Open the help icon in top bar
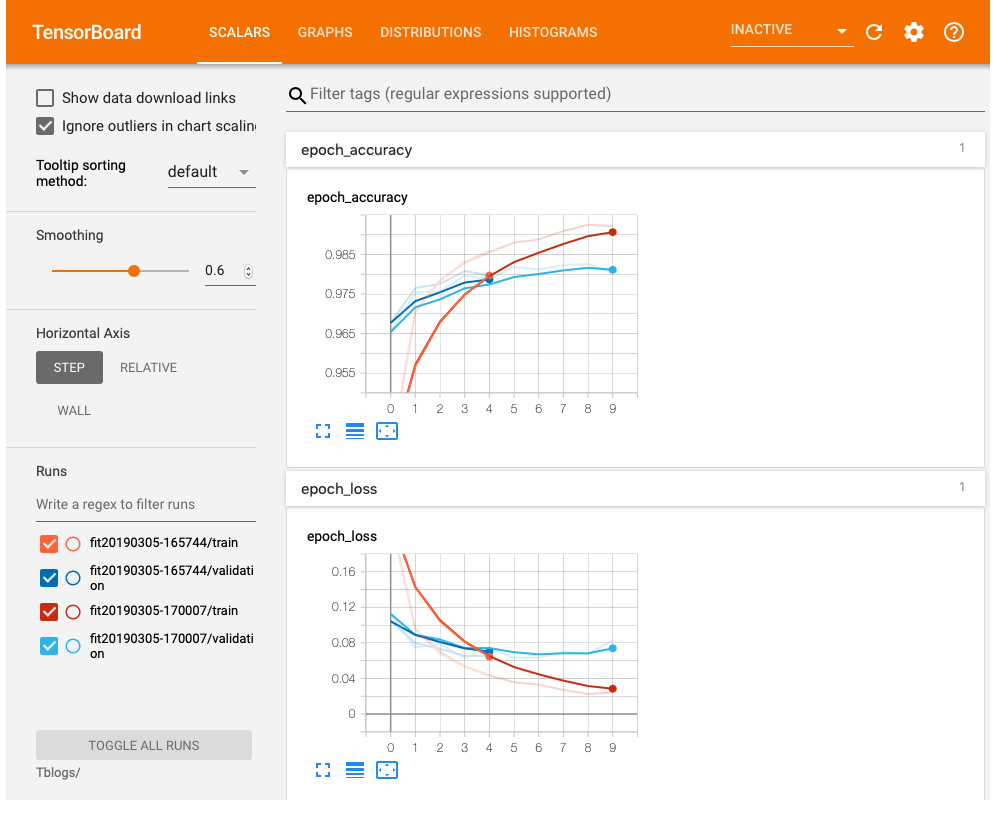994x814 pixels. (x=953, y=32)
